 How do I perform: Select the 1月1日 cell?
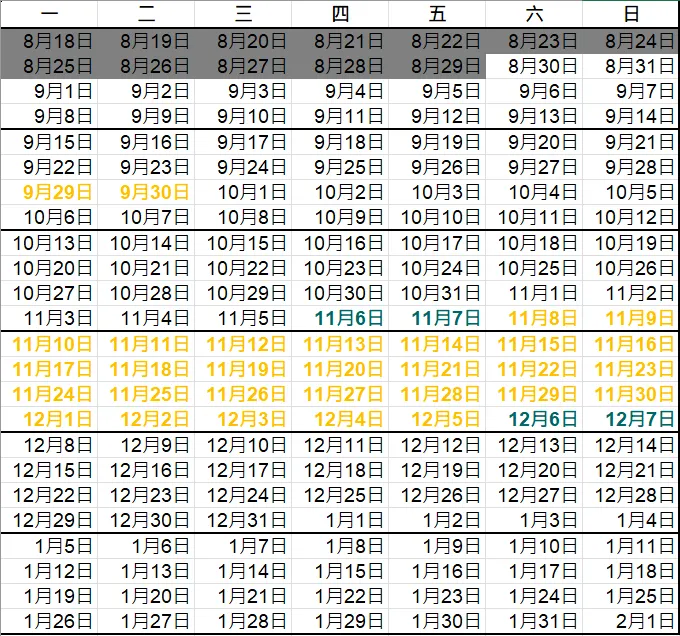340,520
